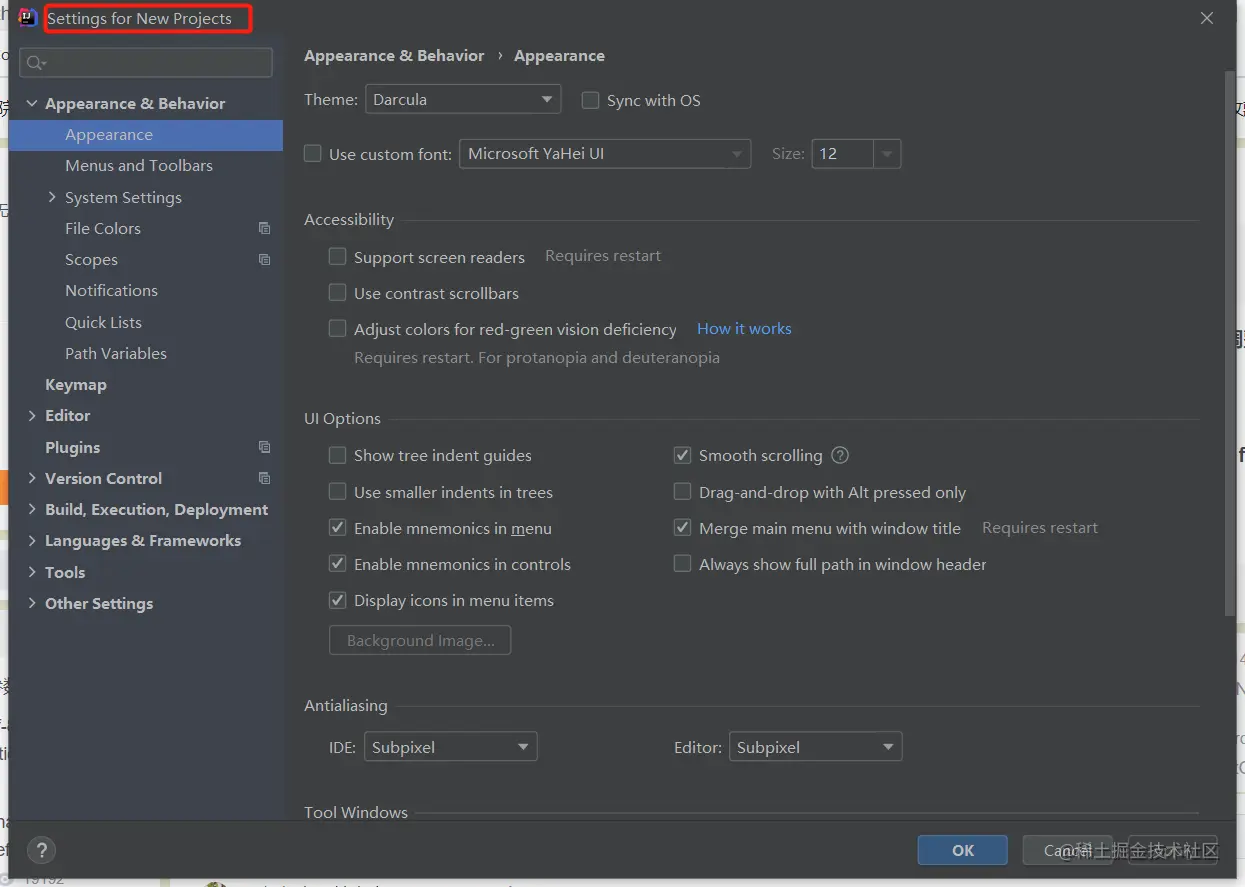
Task: Enable Adjust colors for red-green vision deficiency
Action: click(338, 329)
